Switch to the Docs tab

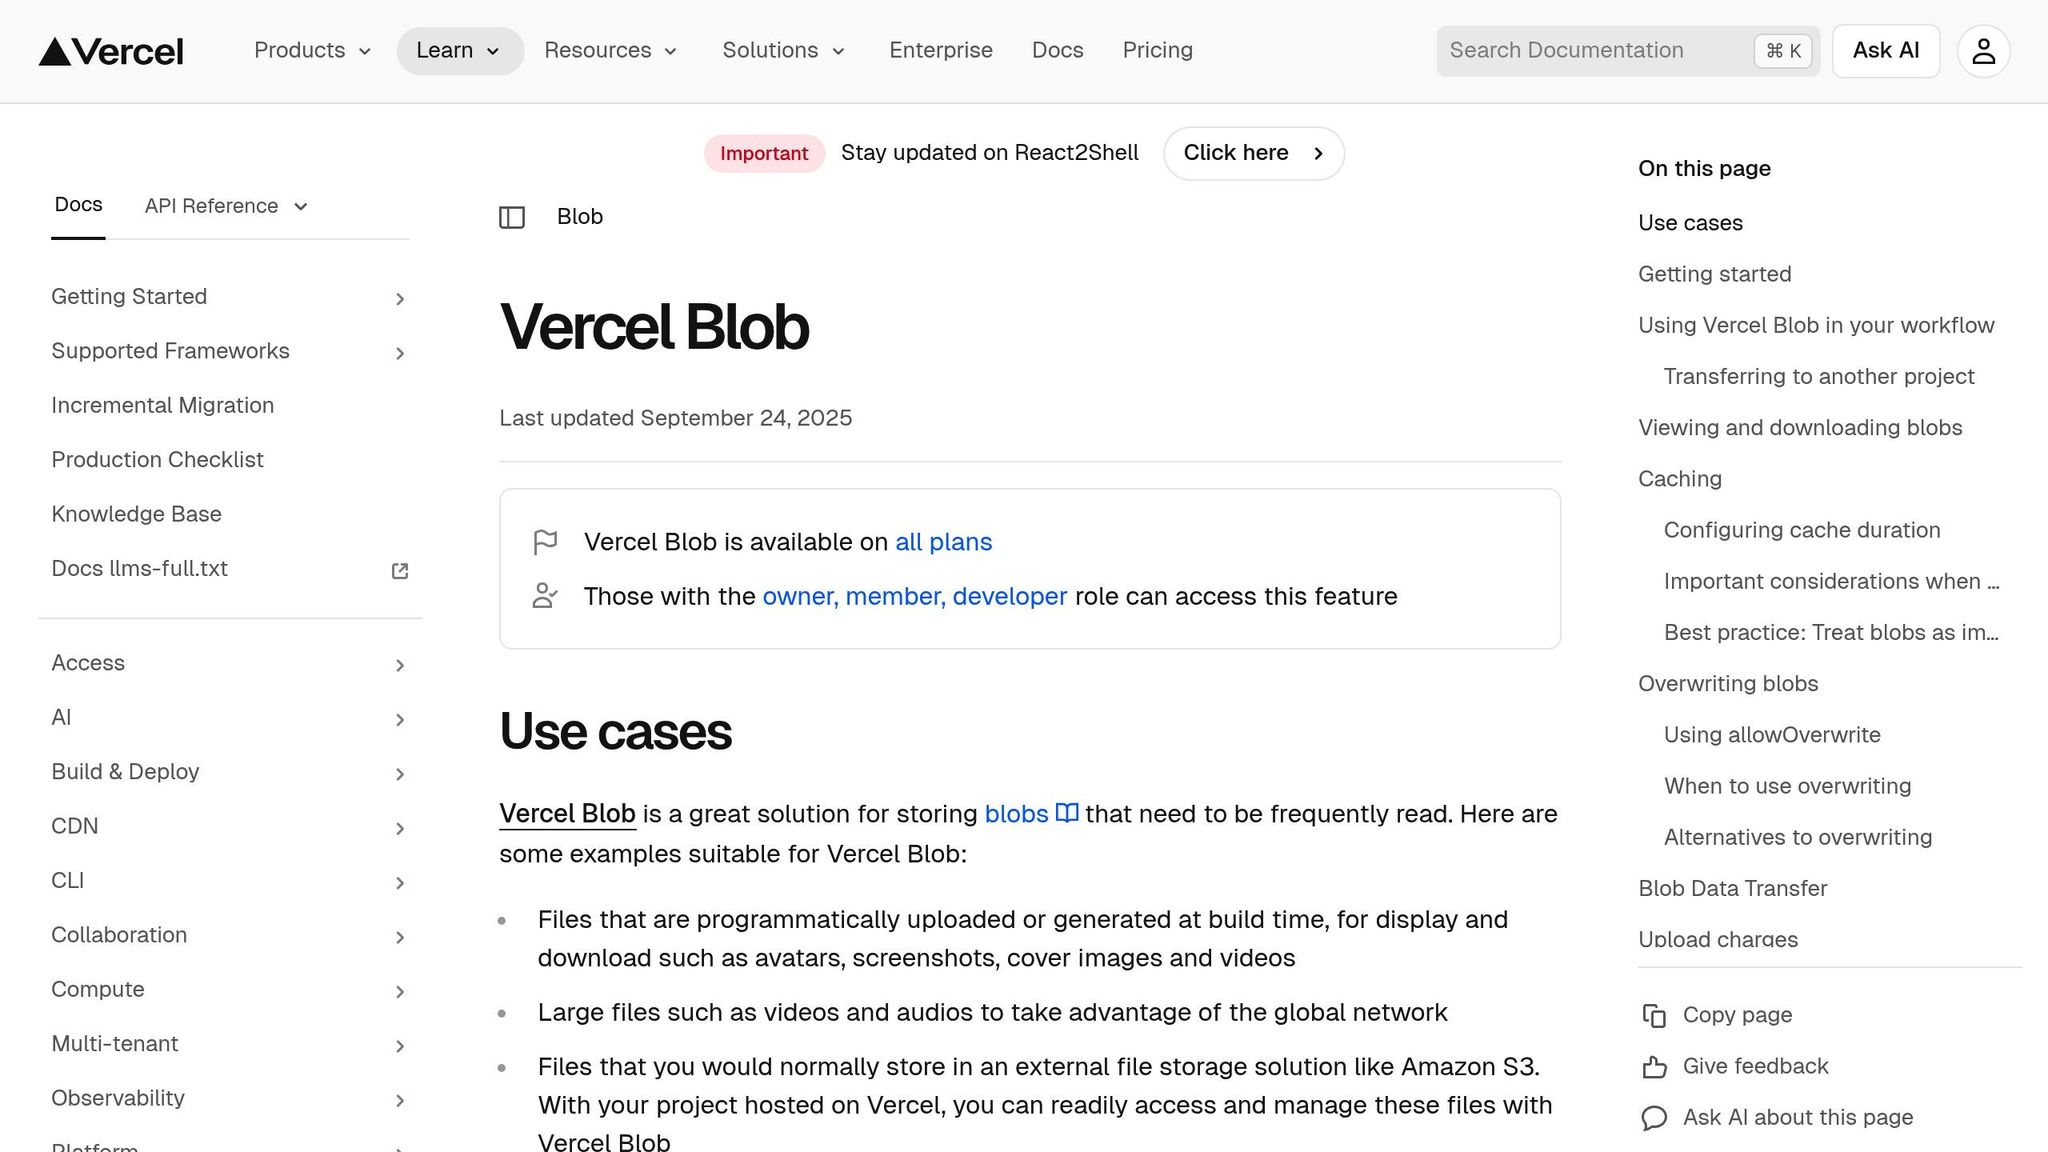click(x=78, y=204)
